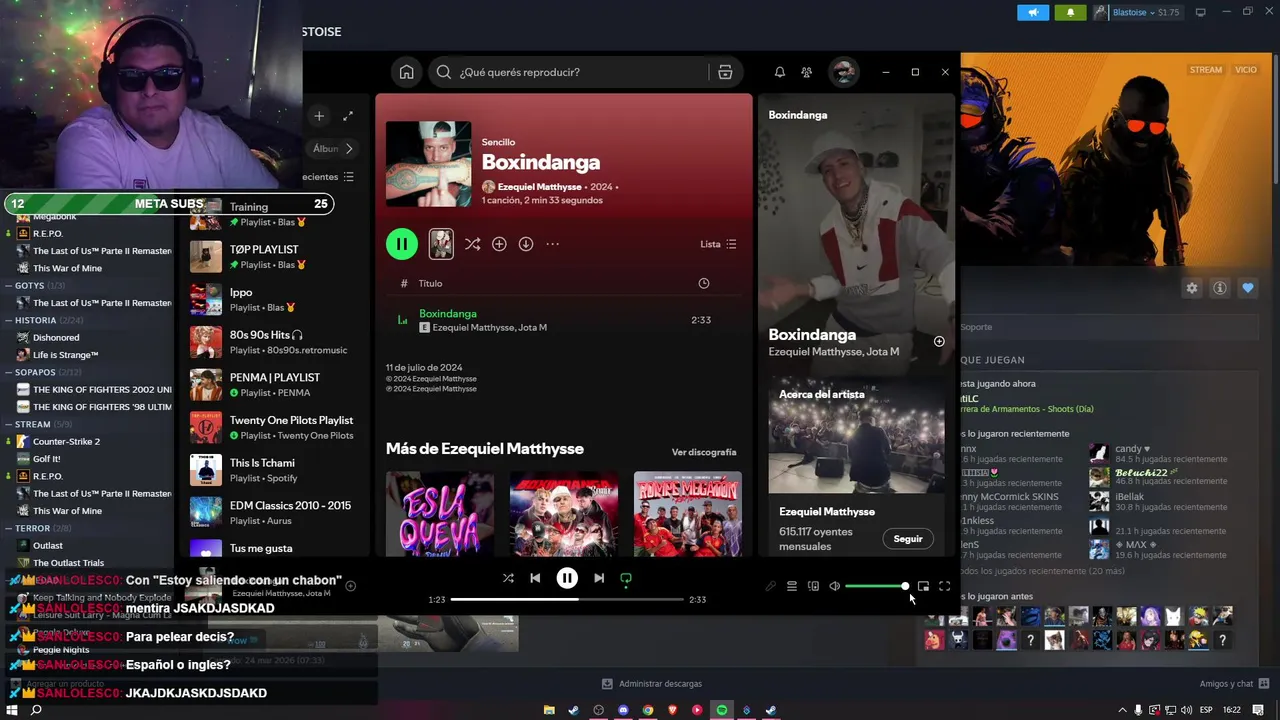1280x720 pixels.
Task: Toggle shuffle in bottom player bar
Action: (508, 578)
